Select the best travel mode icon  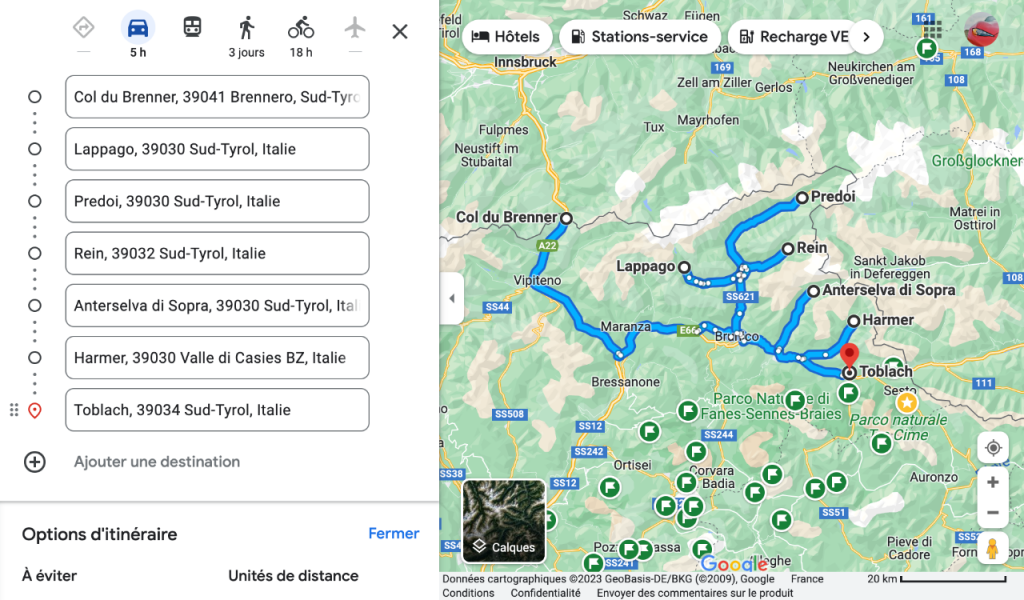pyautogui.click(x=84, y=28)
